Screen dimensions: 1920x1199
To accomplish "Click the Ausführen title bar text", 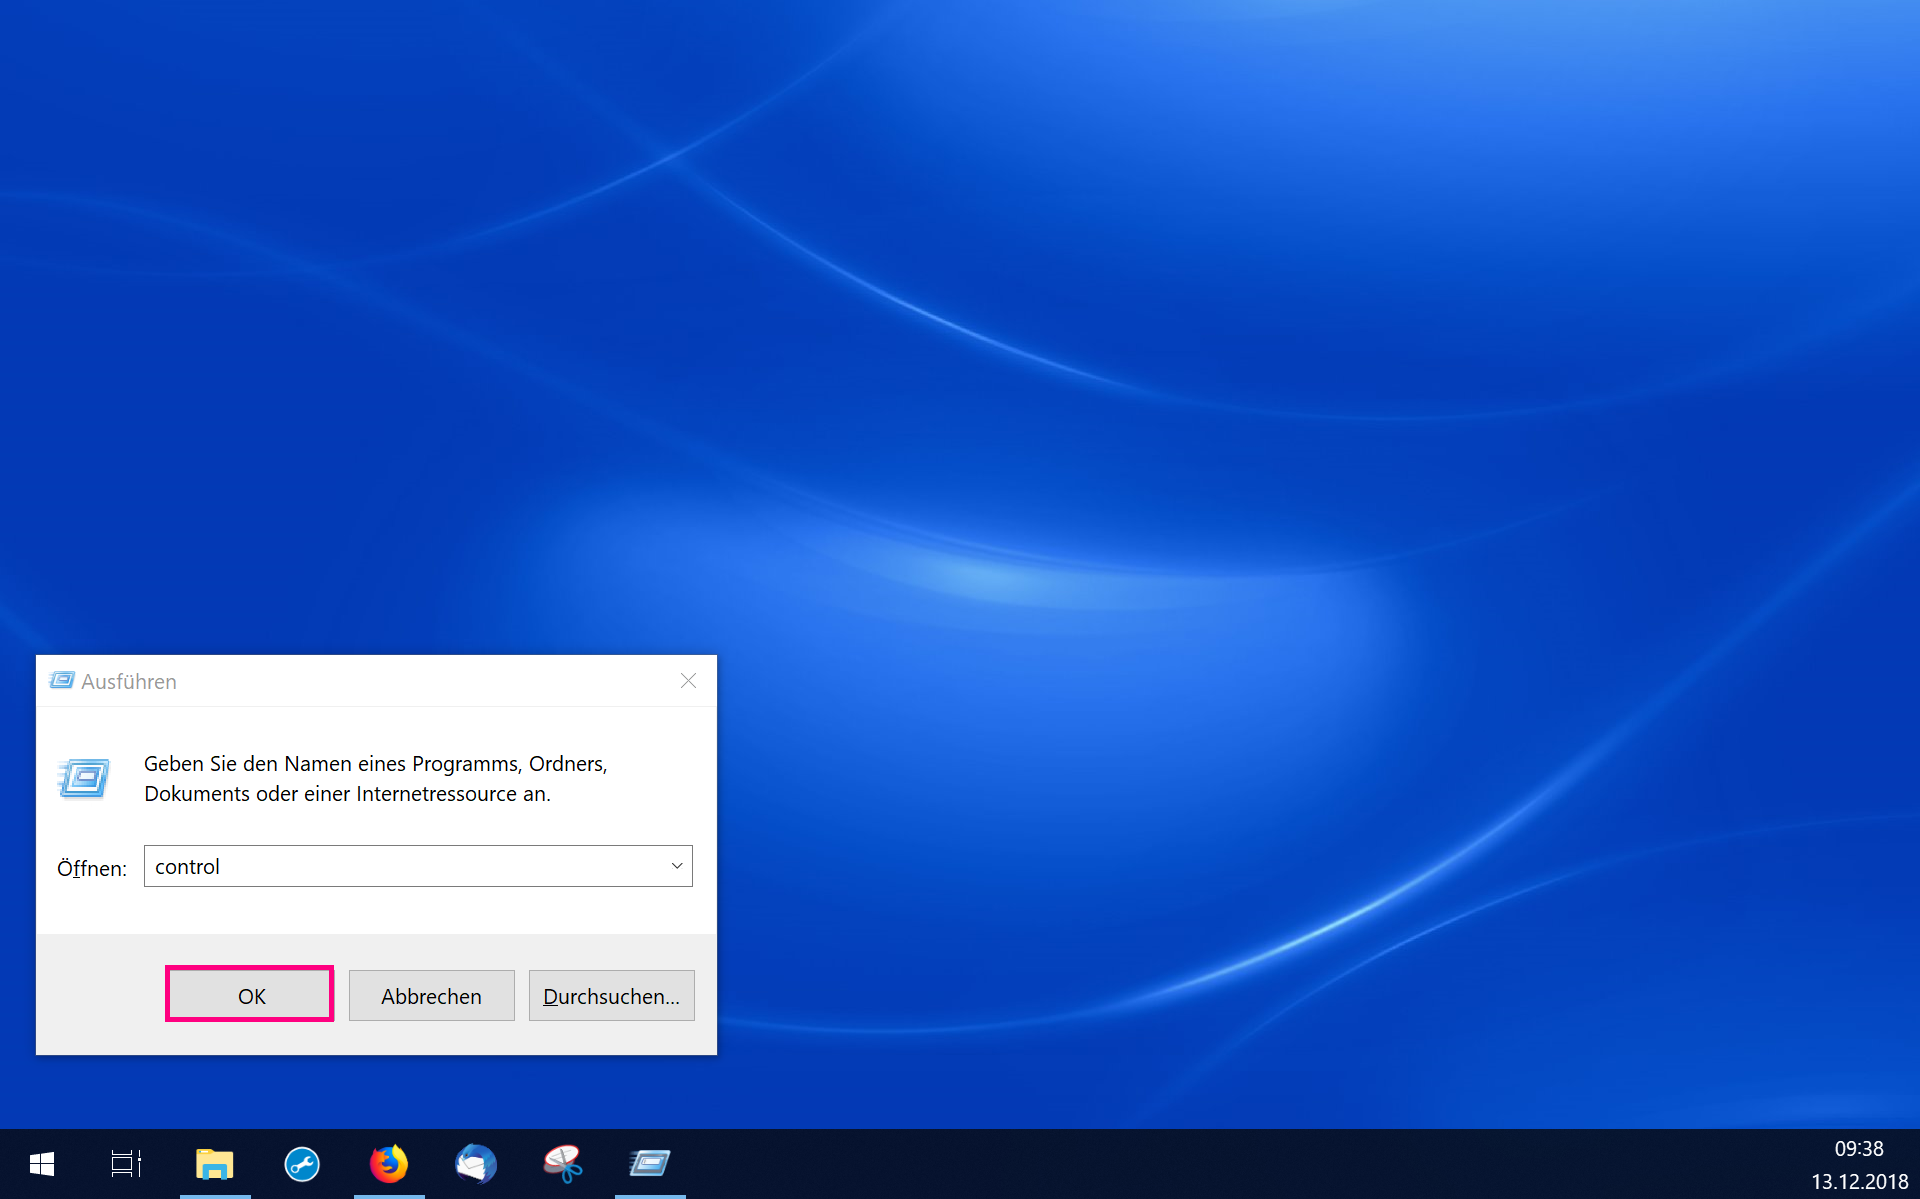I will point(129,682).
